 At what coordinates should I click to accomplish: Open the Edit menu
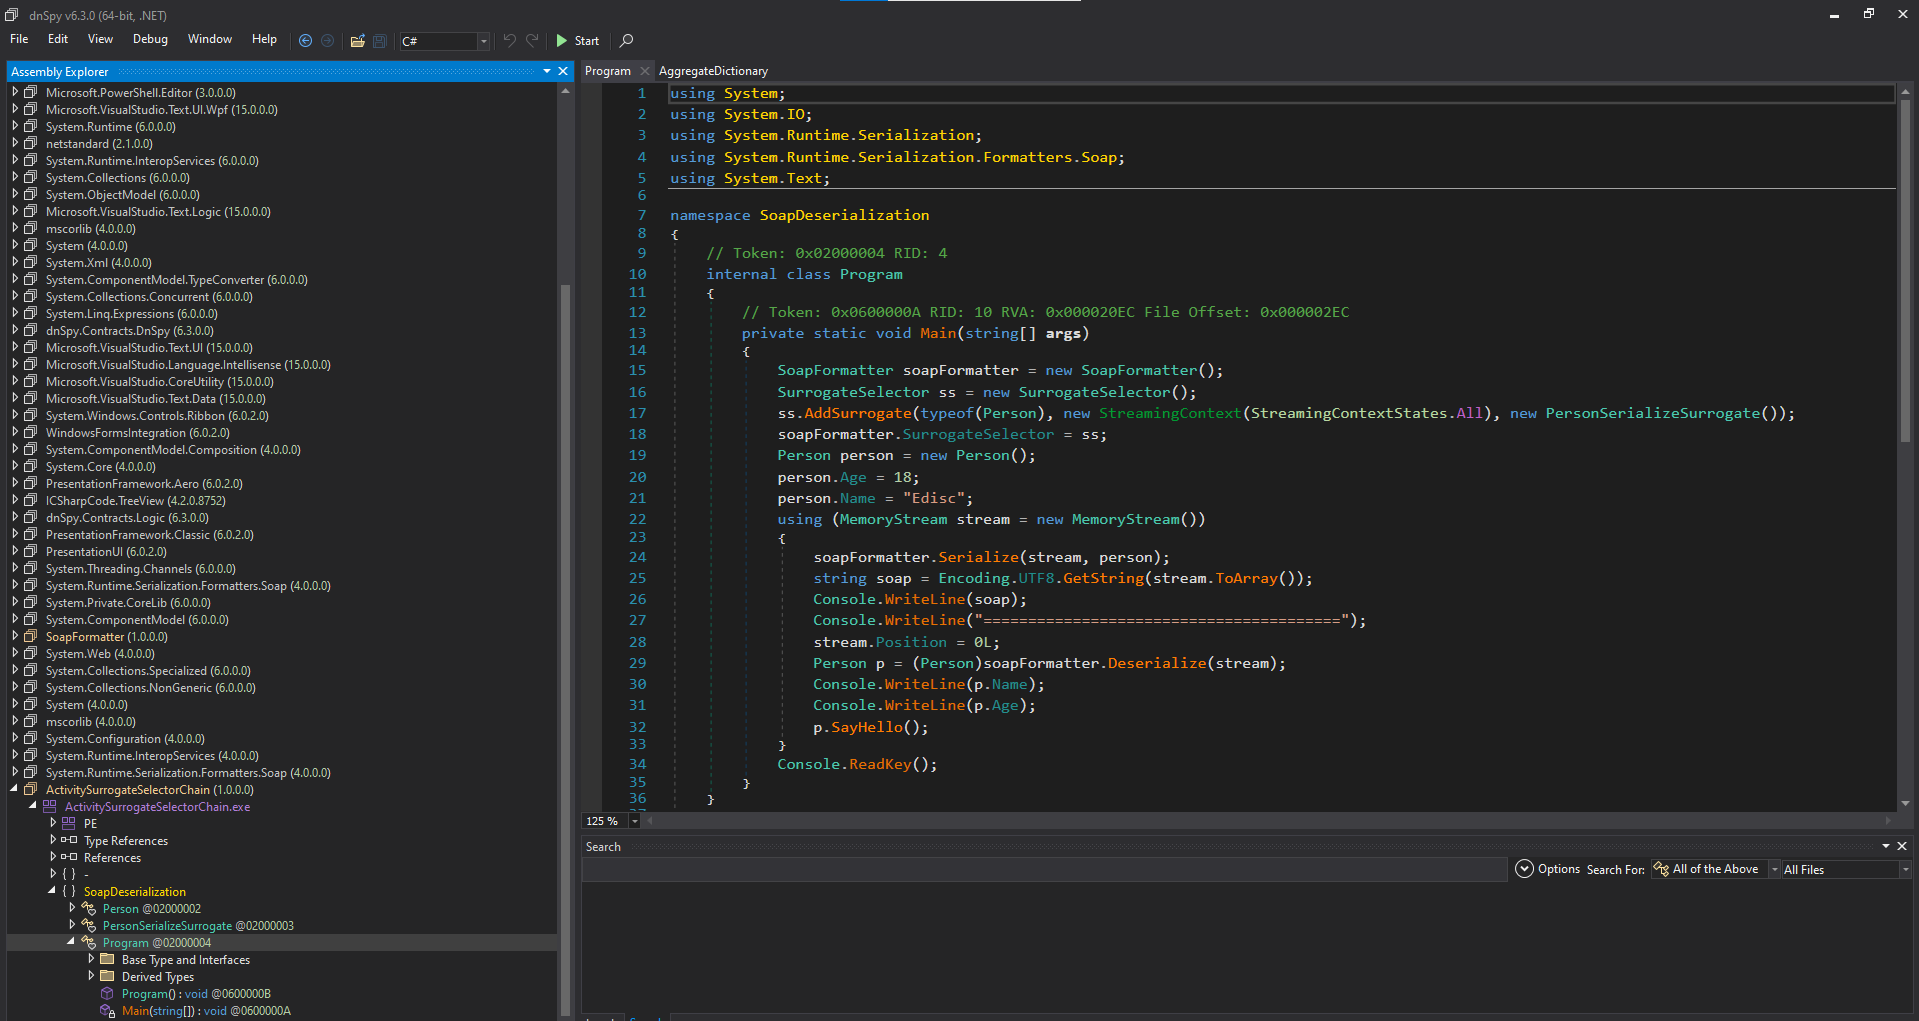click(58, 39)
